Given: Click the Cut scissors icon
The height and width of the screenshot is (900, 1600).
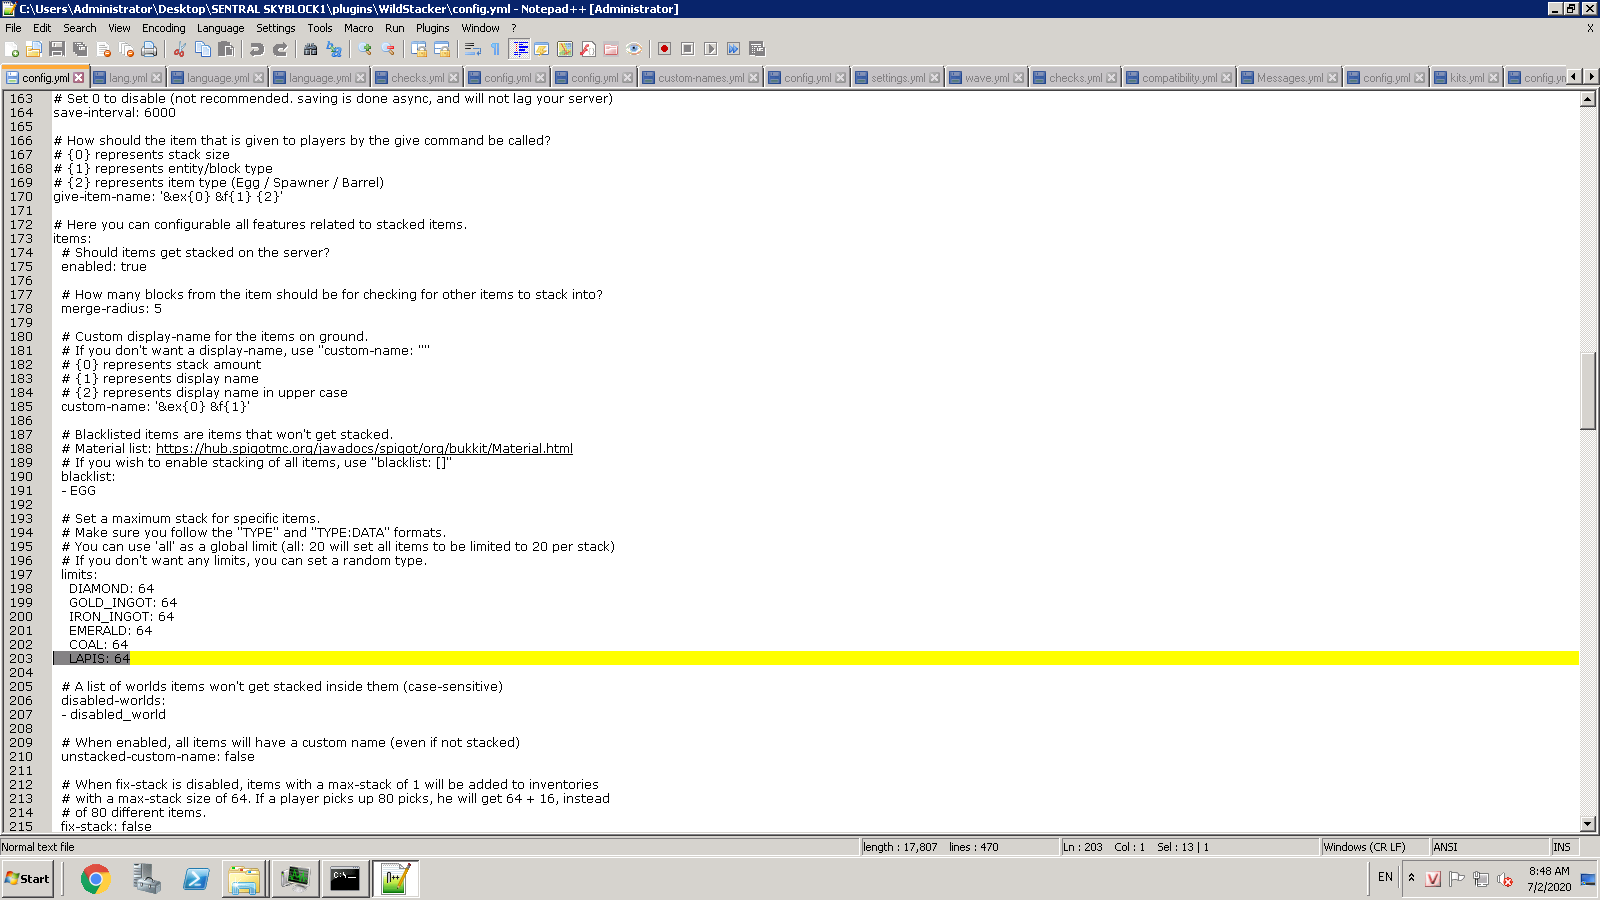Looking at the screenshot, I should pos(179,49).
